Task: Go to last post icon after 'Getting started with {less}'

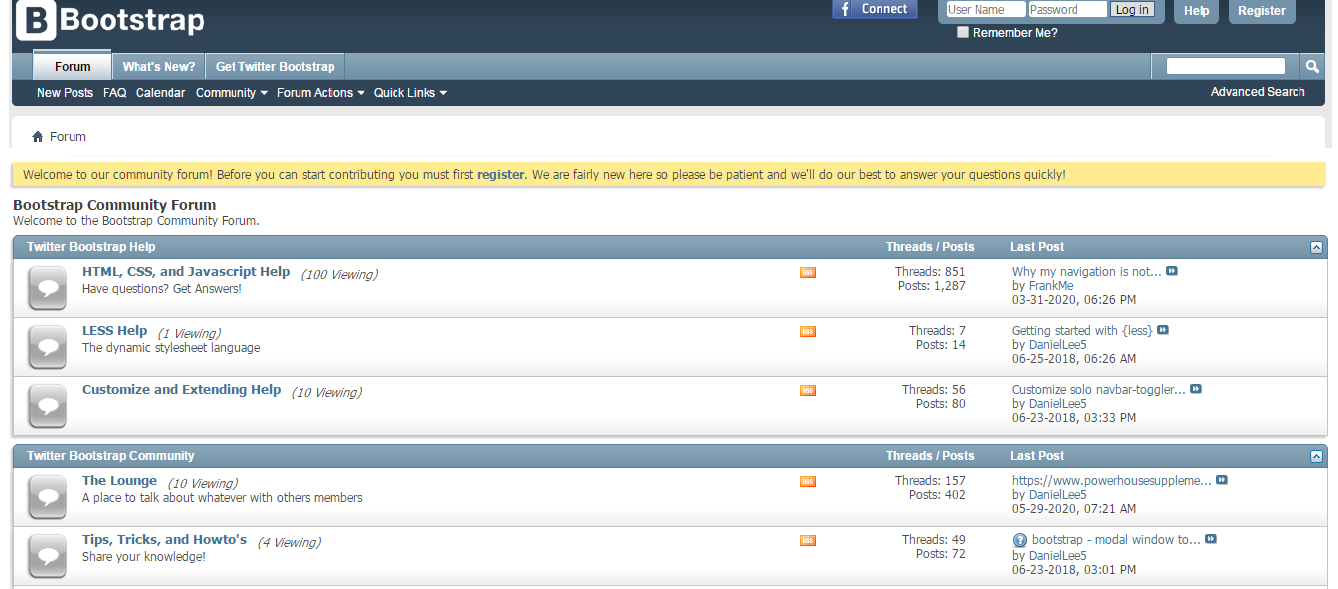Action: 1163,330
